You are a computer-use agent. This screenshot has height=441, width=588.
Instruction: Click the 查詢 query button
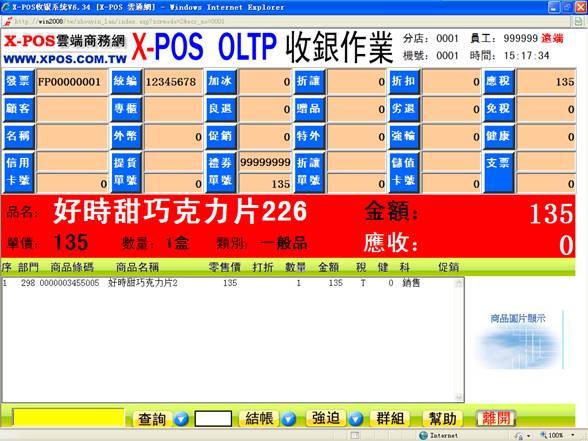coord(152,418)
